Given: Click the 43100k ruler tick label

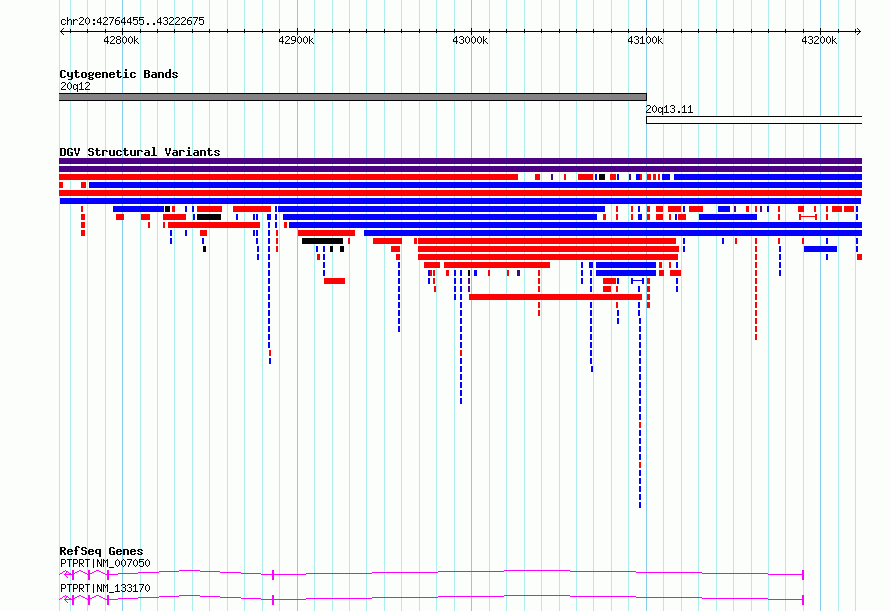Looking at the screenshot, I should [645, 40].
